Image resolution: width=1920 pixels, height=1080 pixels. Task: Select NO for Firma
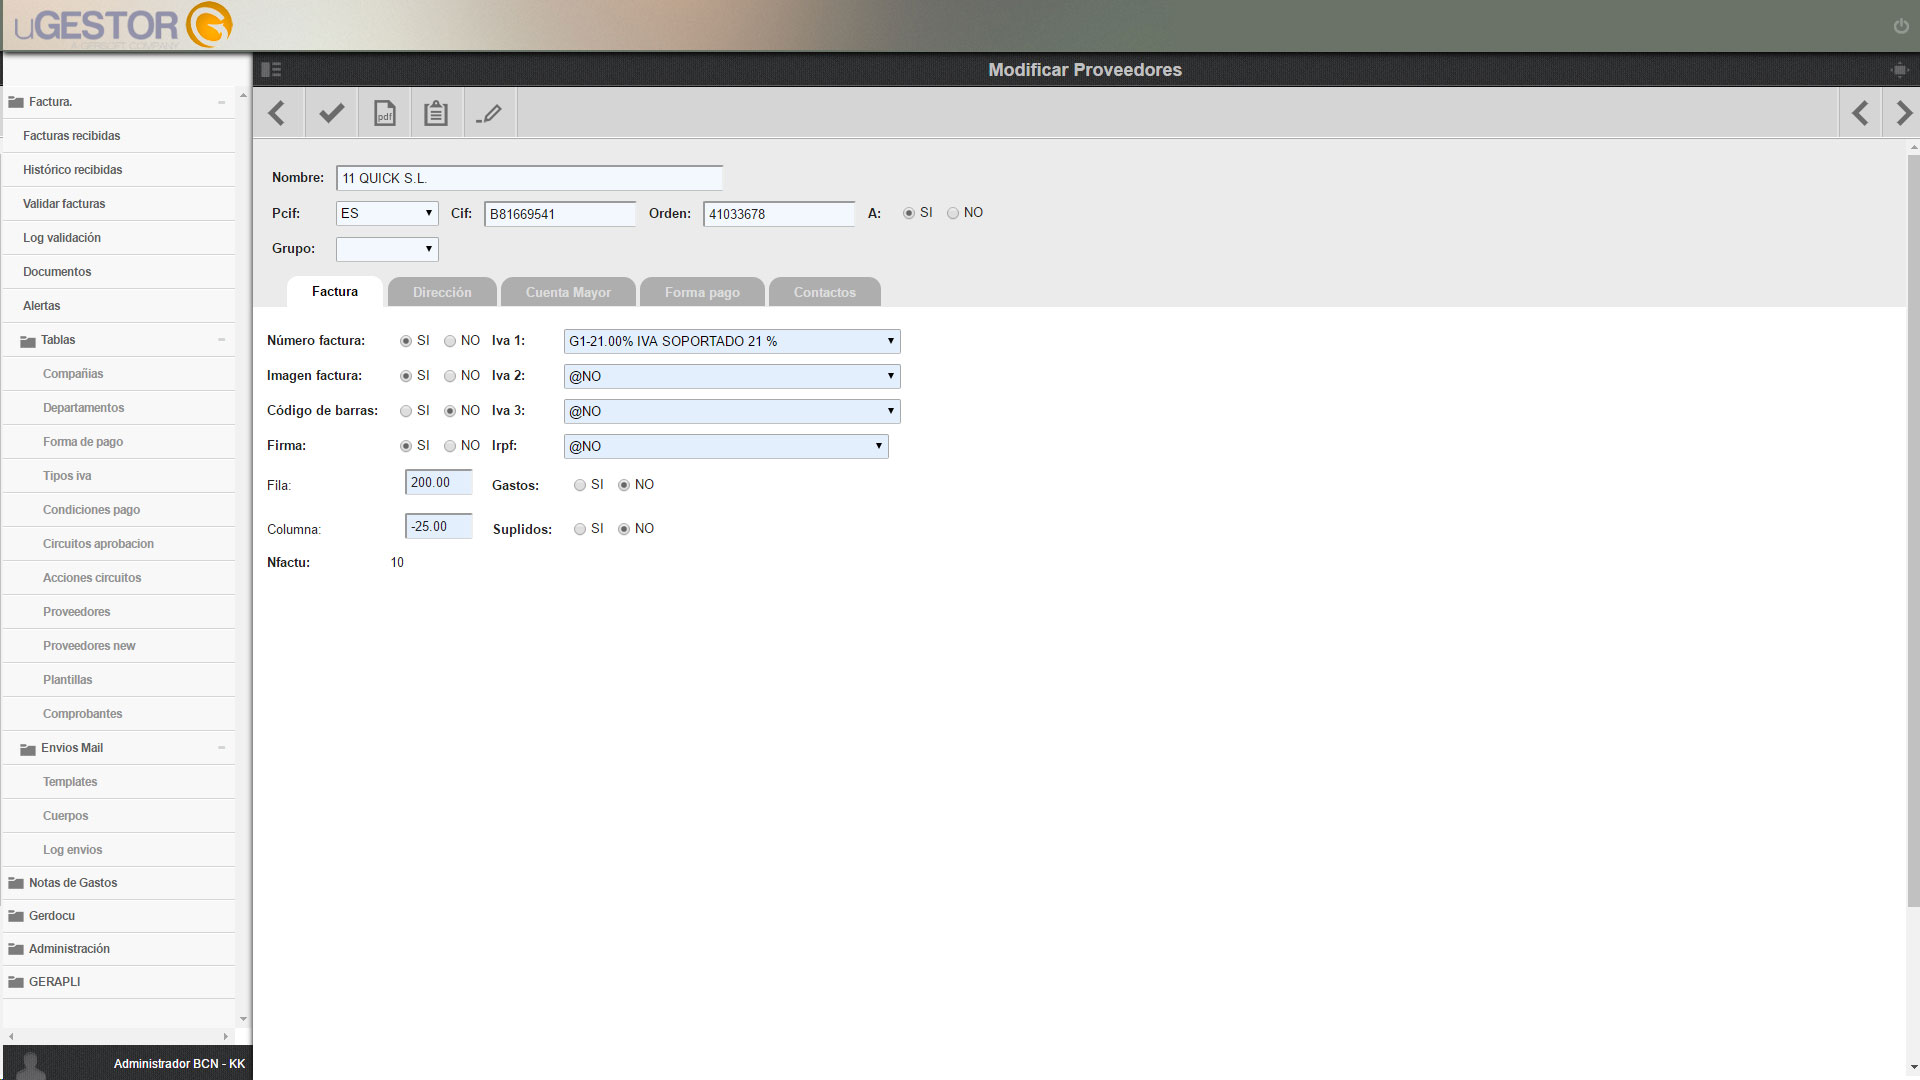point(450,446)
